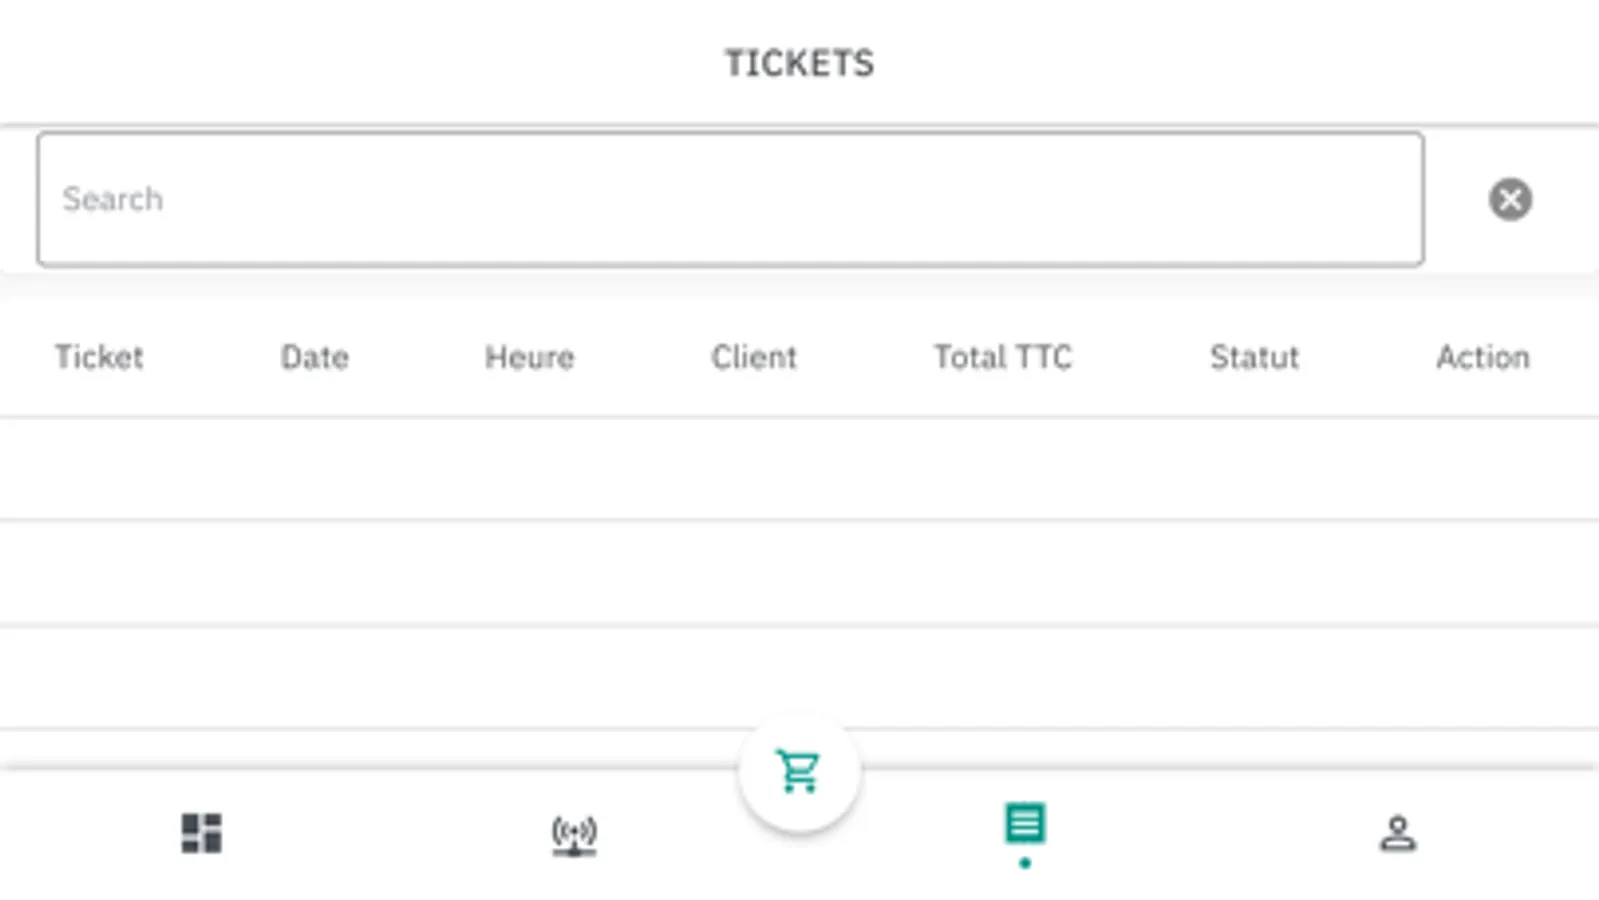Screen dimensions: 1599x900
Task: Select the third empty table row
Action: tap(799, 677)
